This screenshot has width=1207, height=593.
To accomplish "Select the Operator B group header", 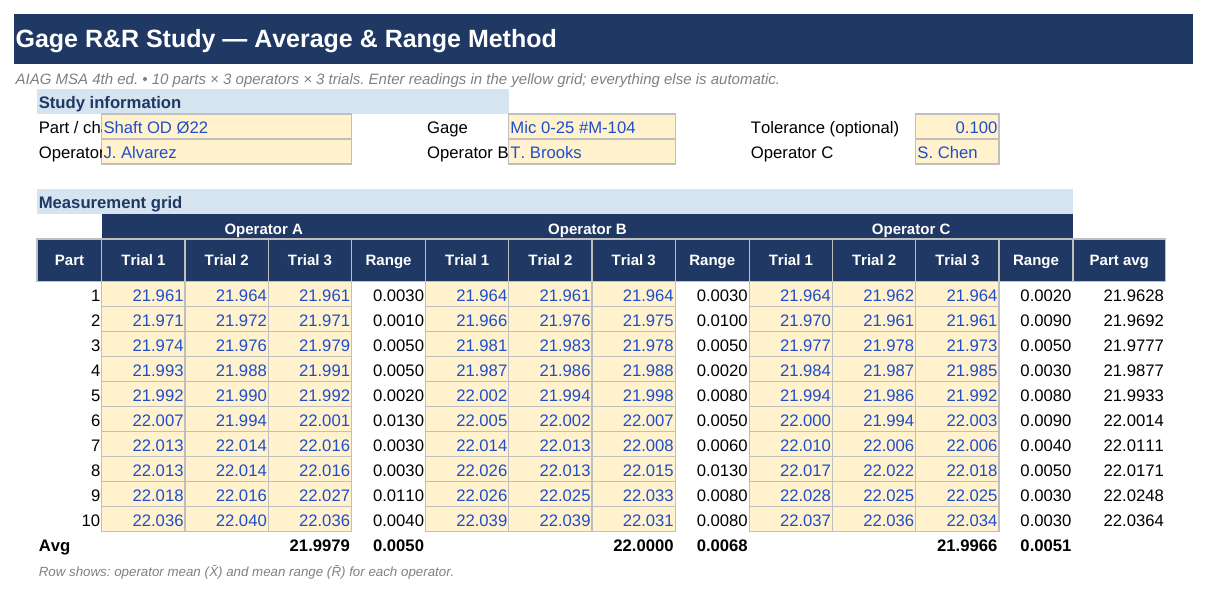I will click(x=587, y=228).
